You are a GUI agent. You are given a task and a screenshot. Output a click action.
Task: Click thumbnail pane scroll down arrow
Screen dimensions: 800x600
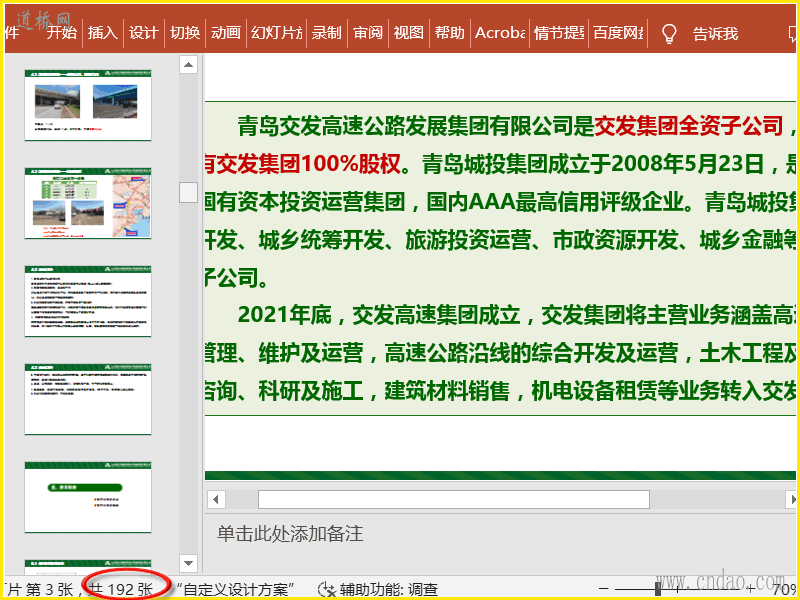tap(188, 563)
